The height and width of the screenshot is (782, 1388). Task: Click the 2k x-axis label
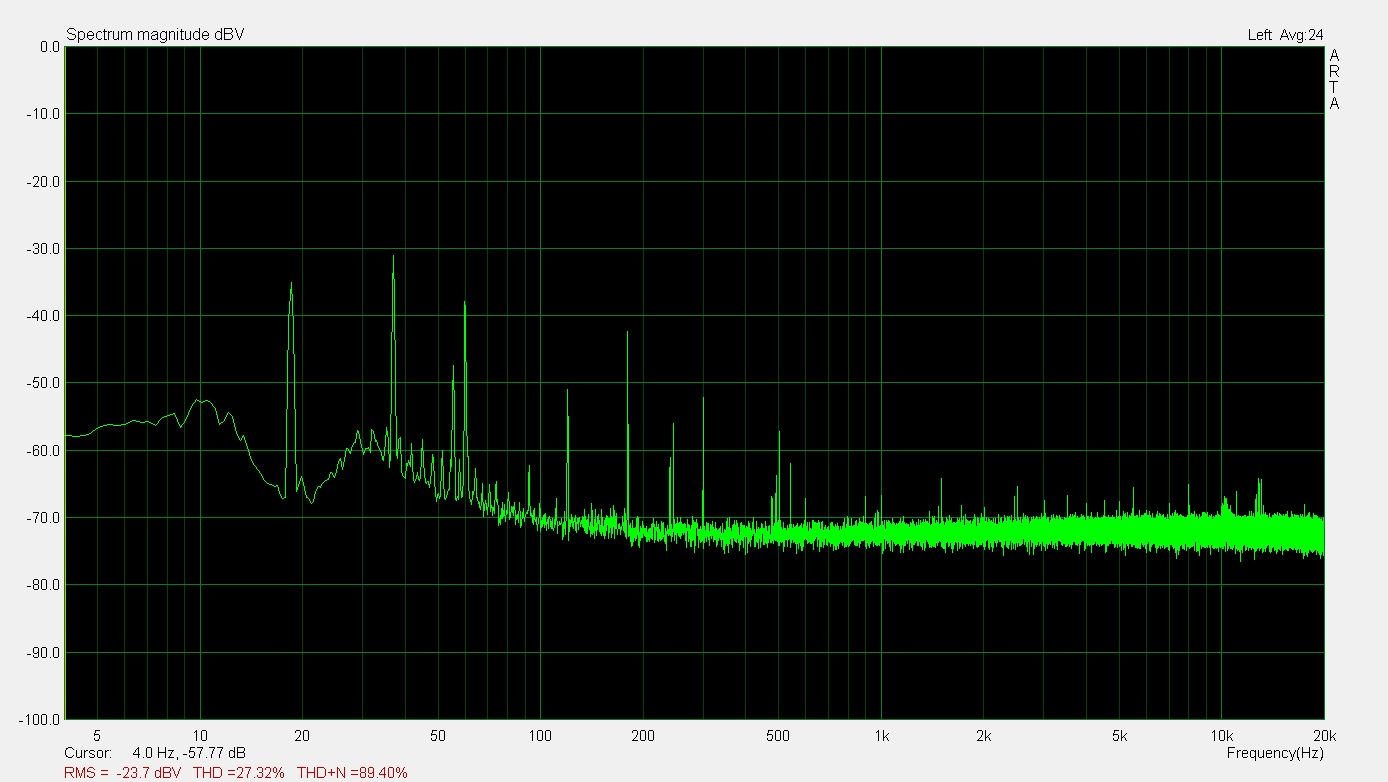click(x=983, y=736)
